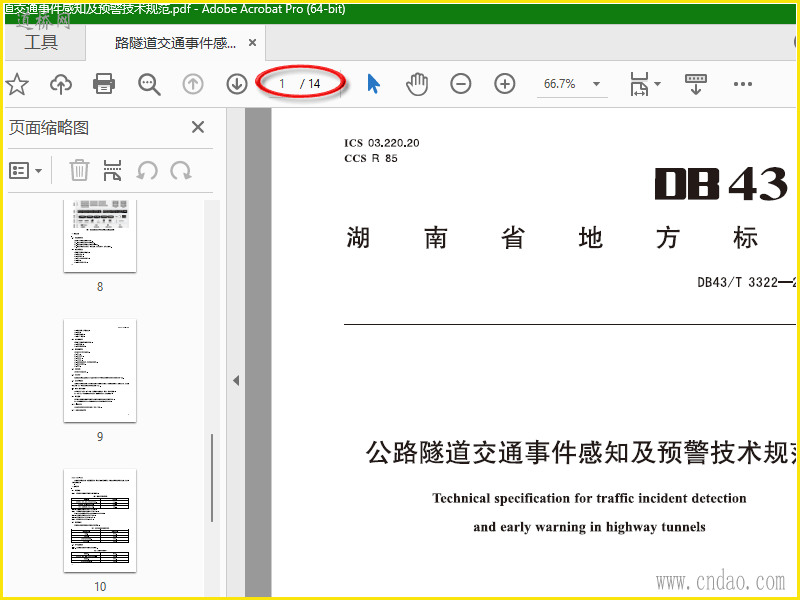800x600 pixels.
Task: Zoom in with plus button
Action: click(505, 84)
